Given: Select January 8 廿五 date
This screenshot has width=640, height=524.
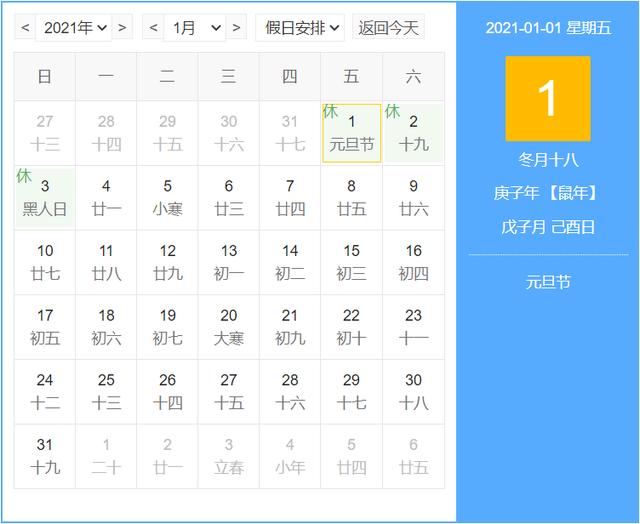Looking at the screenshot, I should coord(351,198).
